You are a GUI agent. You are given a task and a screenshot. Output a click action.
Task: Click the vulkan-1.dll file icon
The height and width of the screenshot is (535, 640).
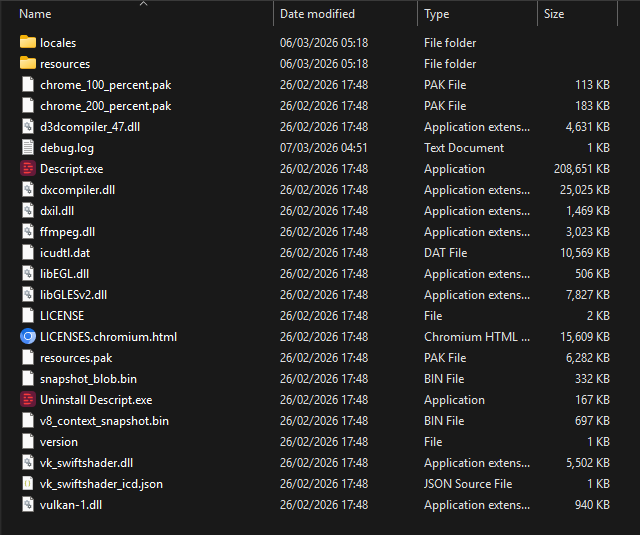pyautogui.click(x=28, y=504)
